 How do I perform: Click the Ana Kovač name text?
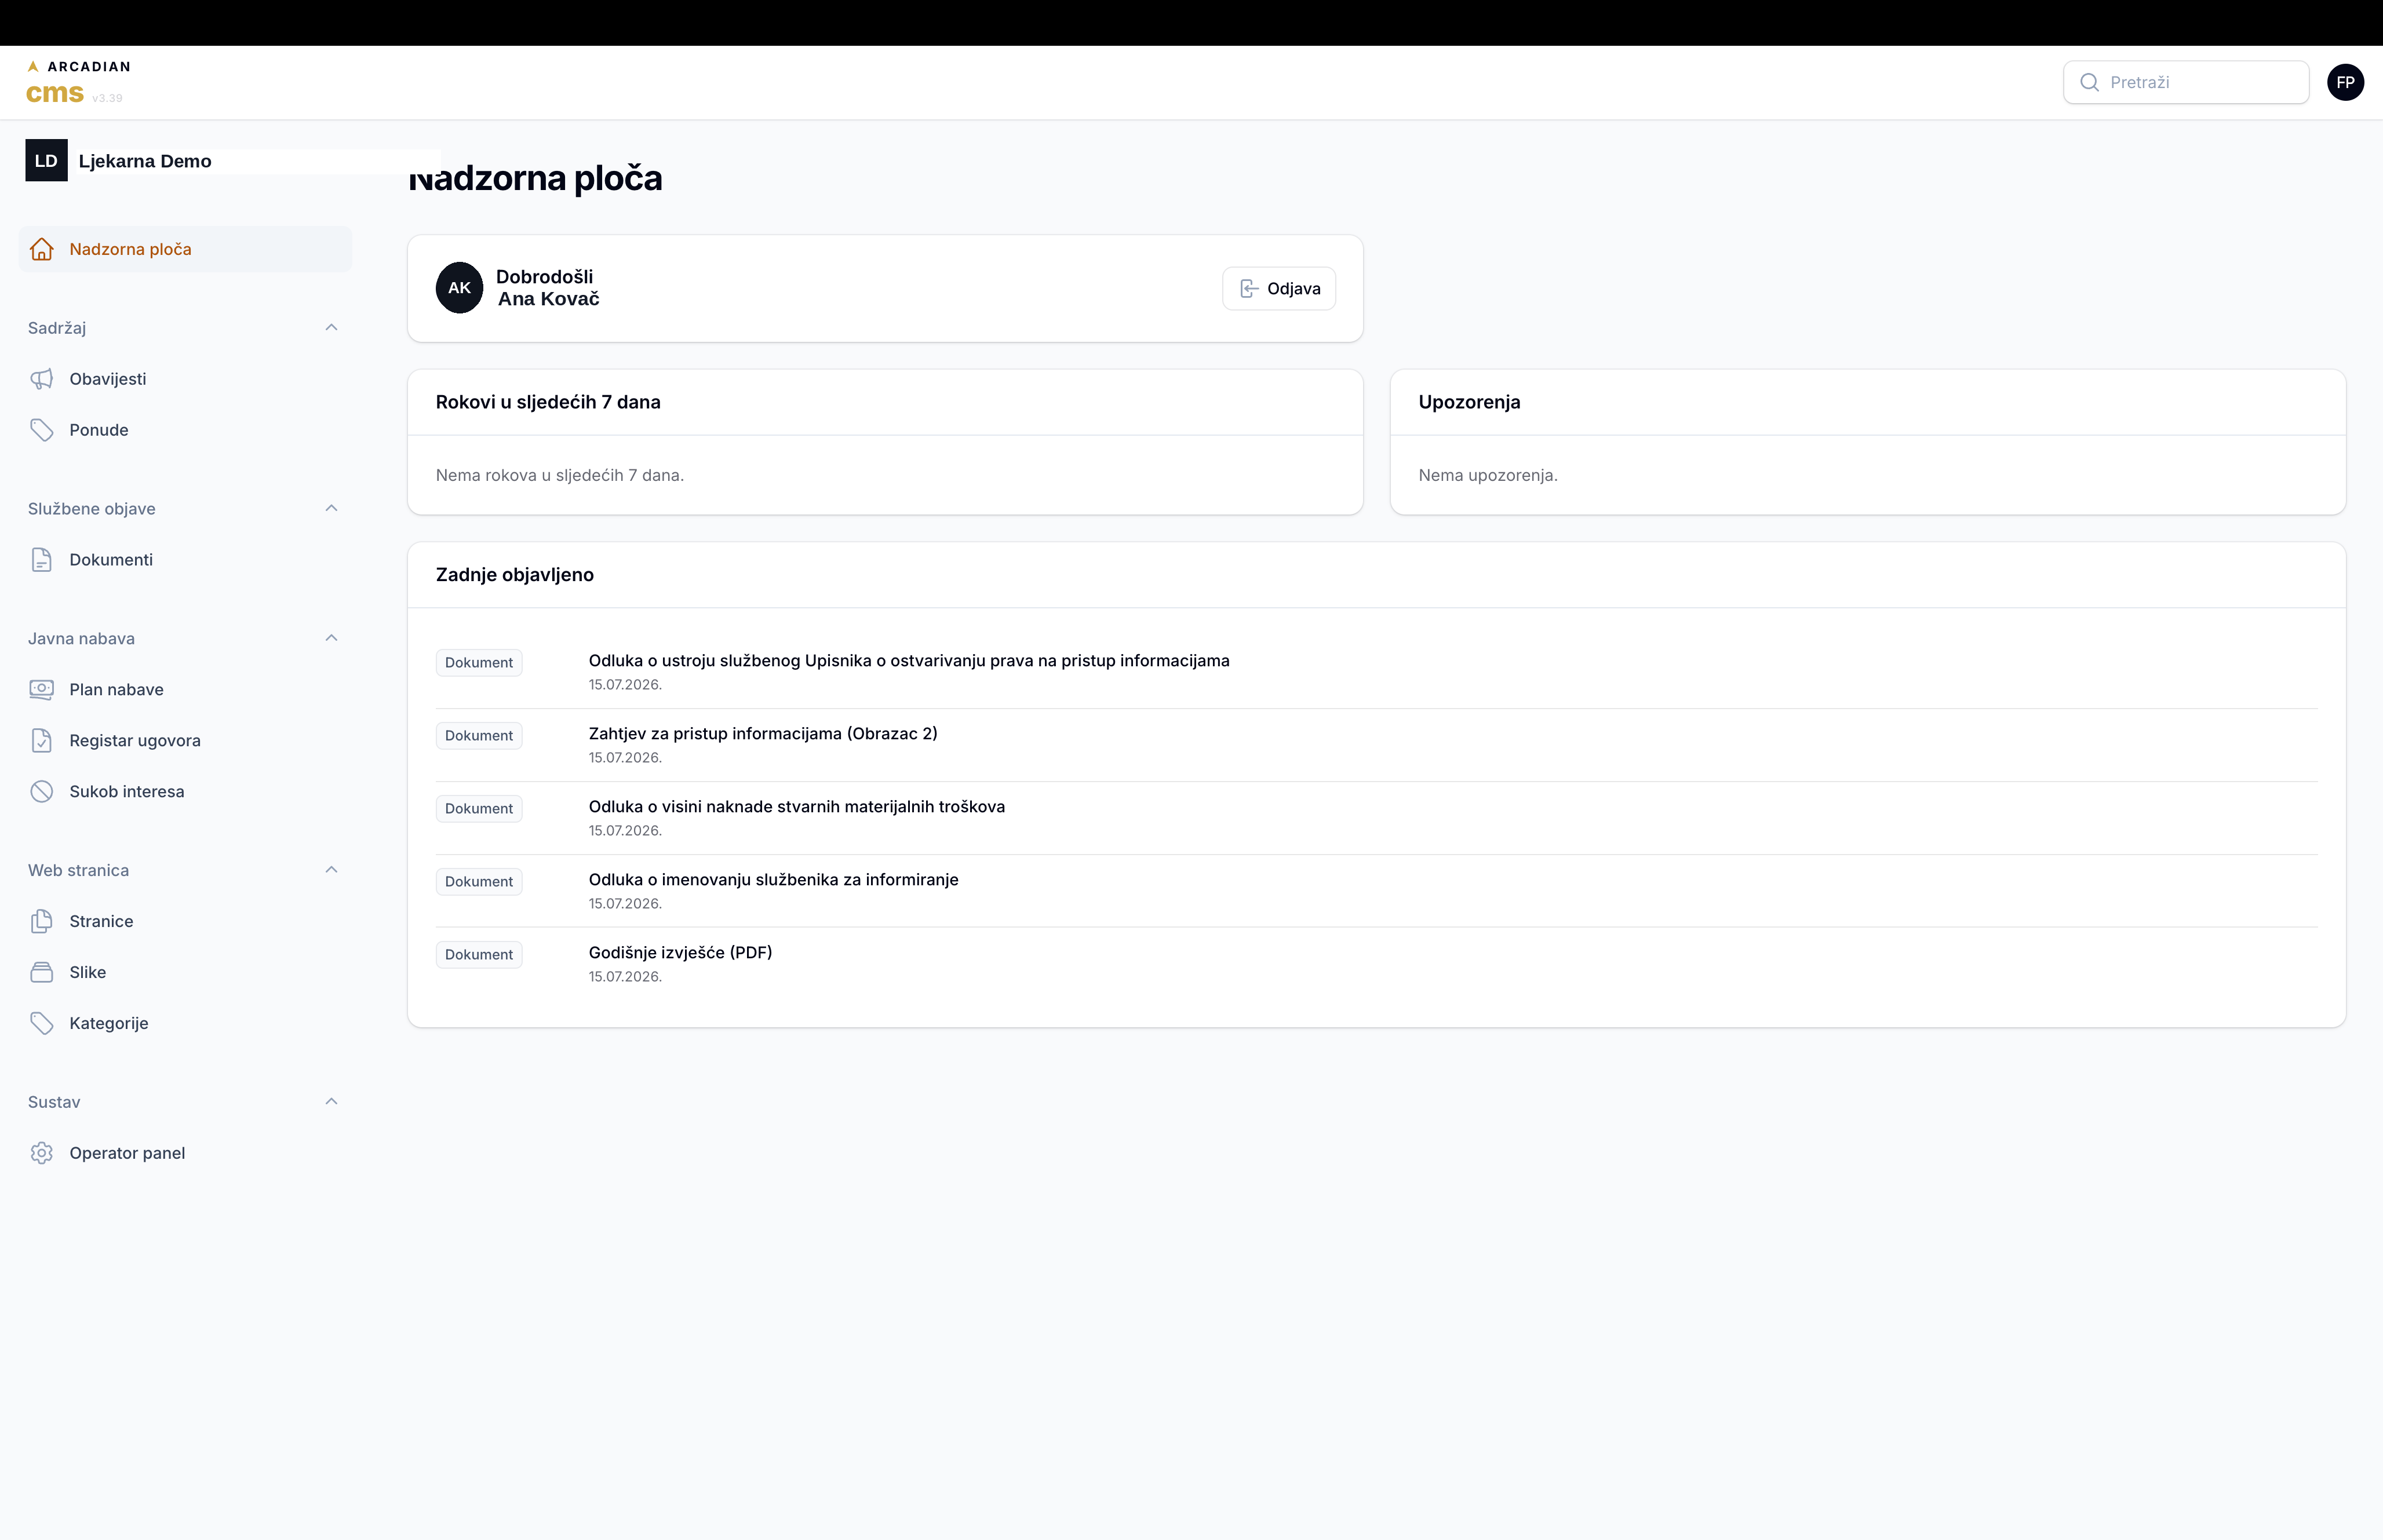549,299
